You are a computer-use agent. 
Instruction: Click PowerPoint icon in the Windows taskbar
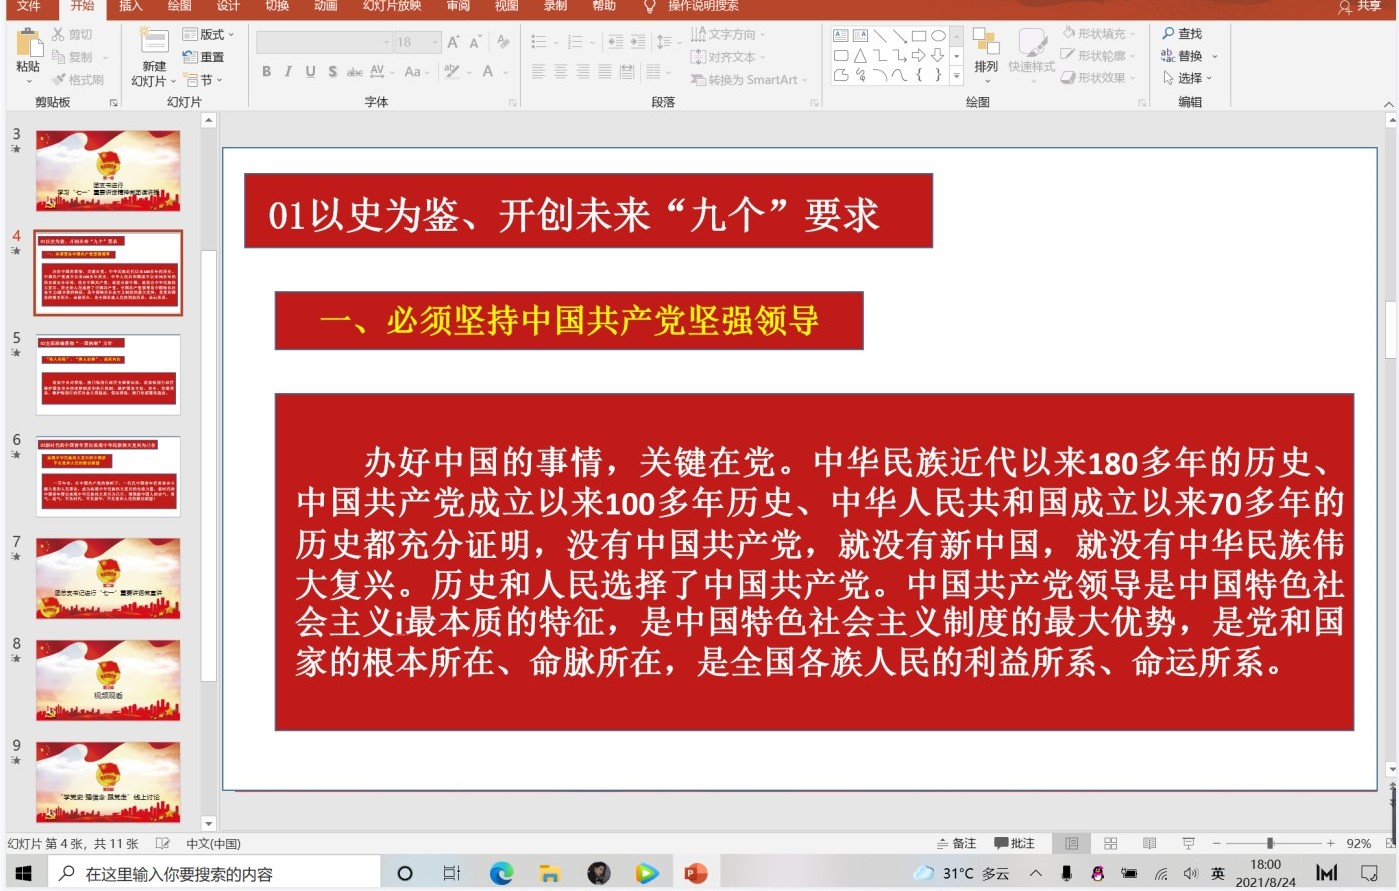[695, 873]
